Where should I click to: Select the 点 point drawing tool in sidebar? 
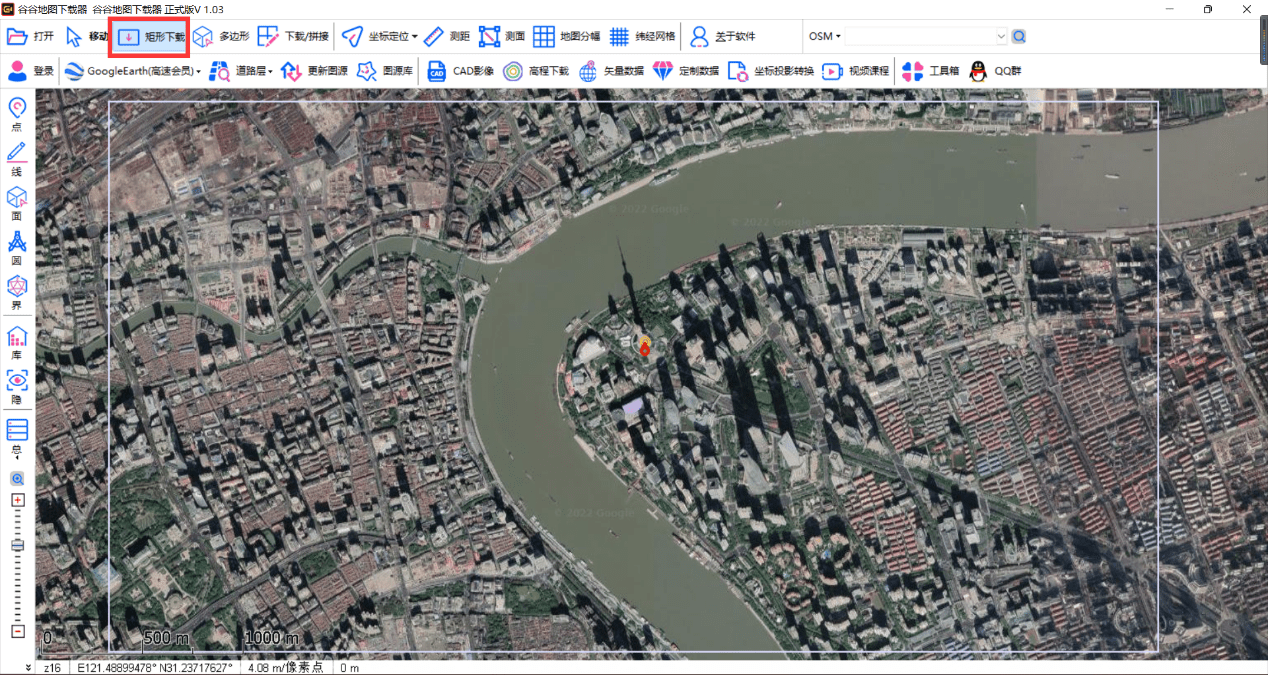coord(17,112)
